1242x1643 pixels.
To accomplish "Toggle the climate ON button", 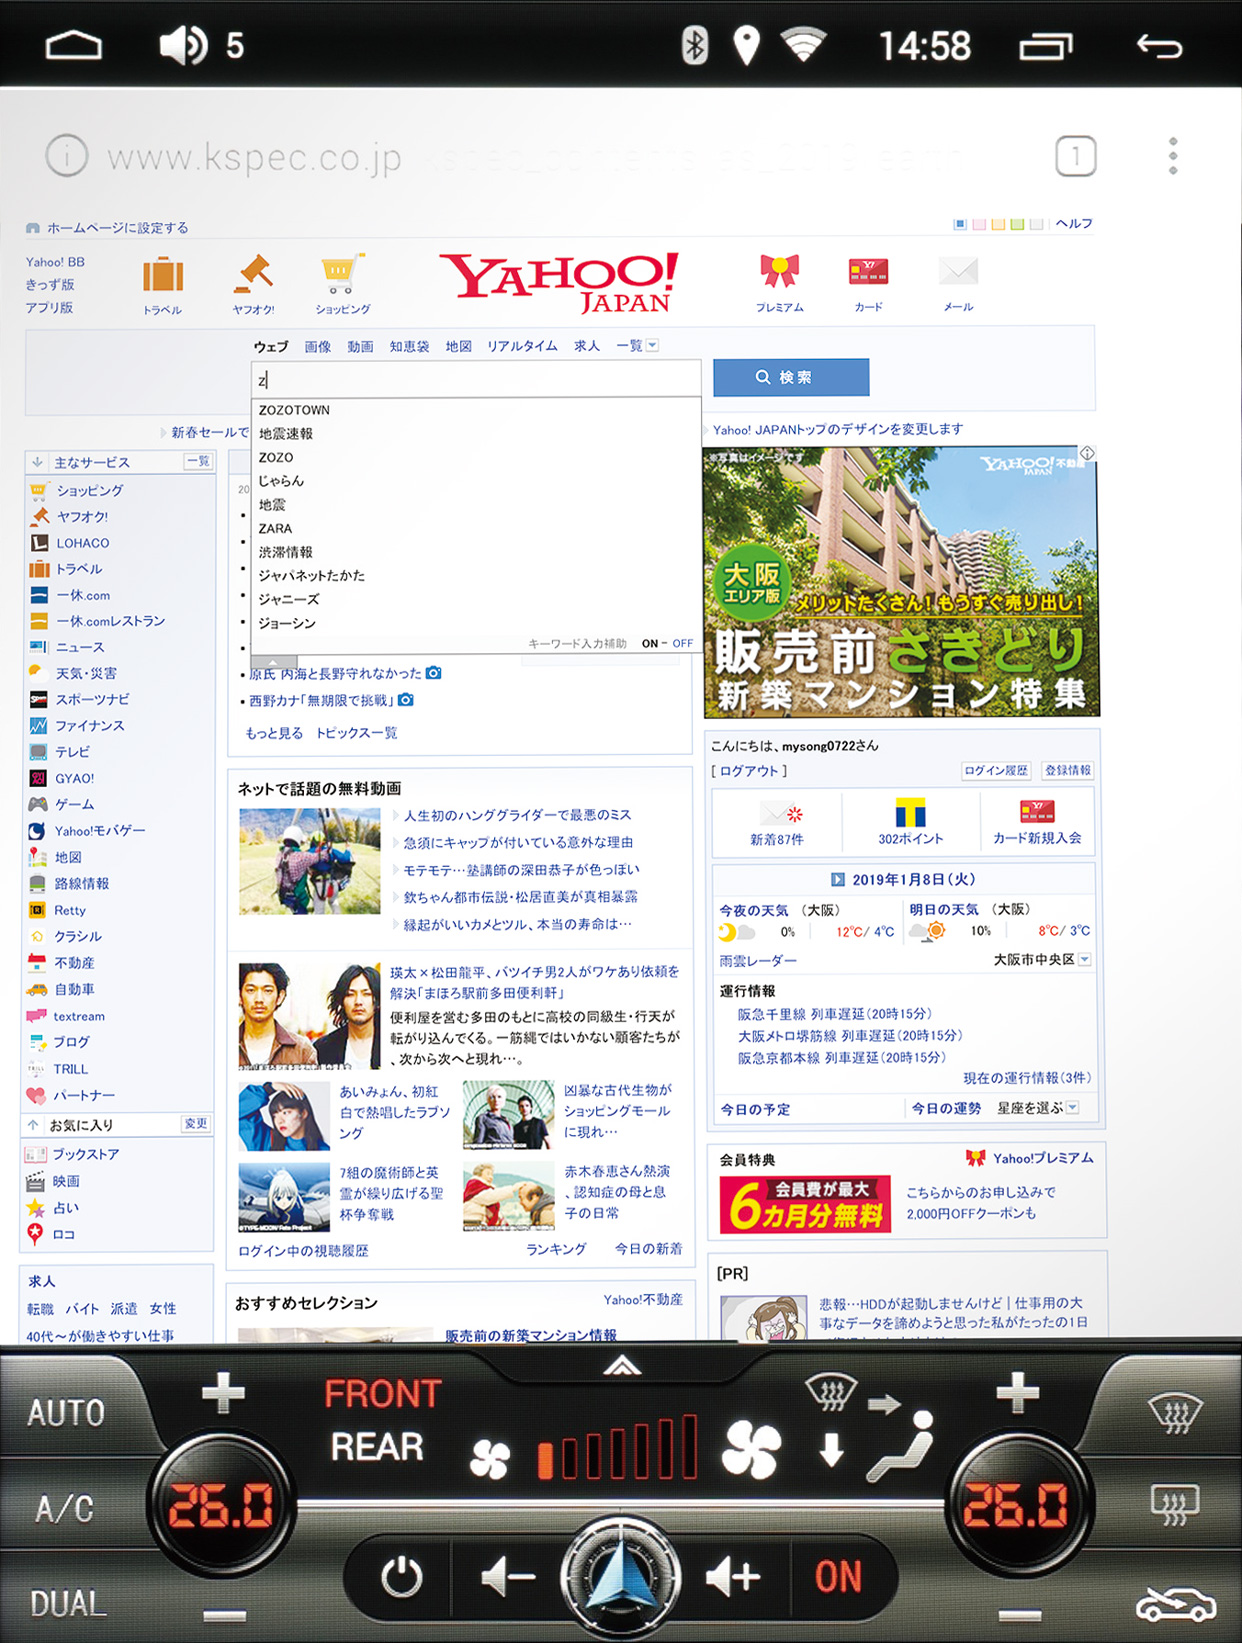I will tap(838, 1577).
